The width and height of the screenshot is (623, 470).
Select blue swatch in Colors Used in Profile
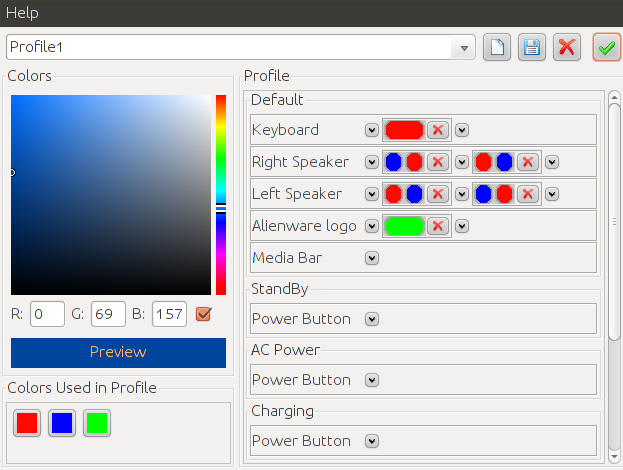pos(62,423)
